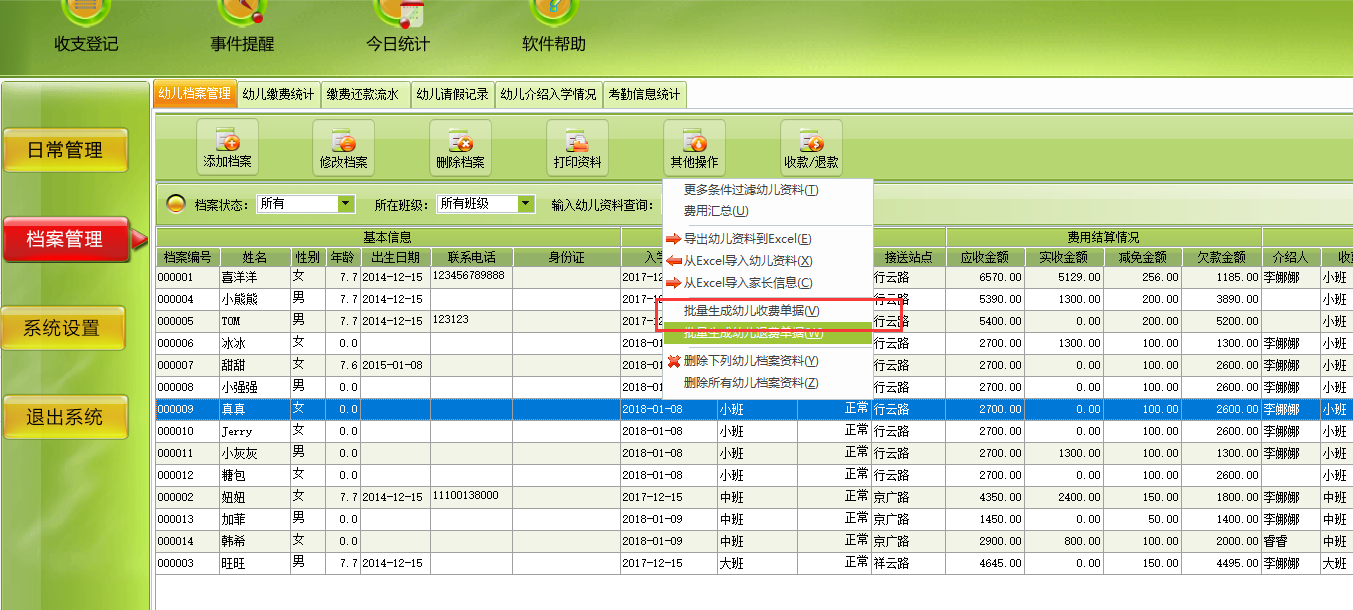The width and height of the screenshot is (1353, 610).
Task: Click the 修改档案 toolbar icon
Action: (x=343, y=141)
